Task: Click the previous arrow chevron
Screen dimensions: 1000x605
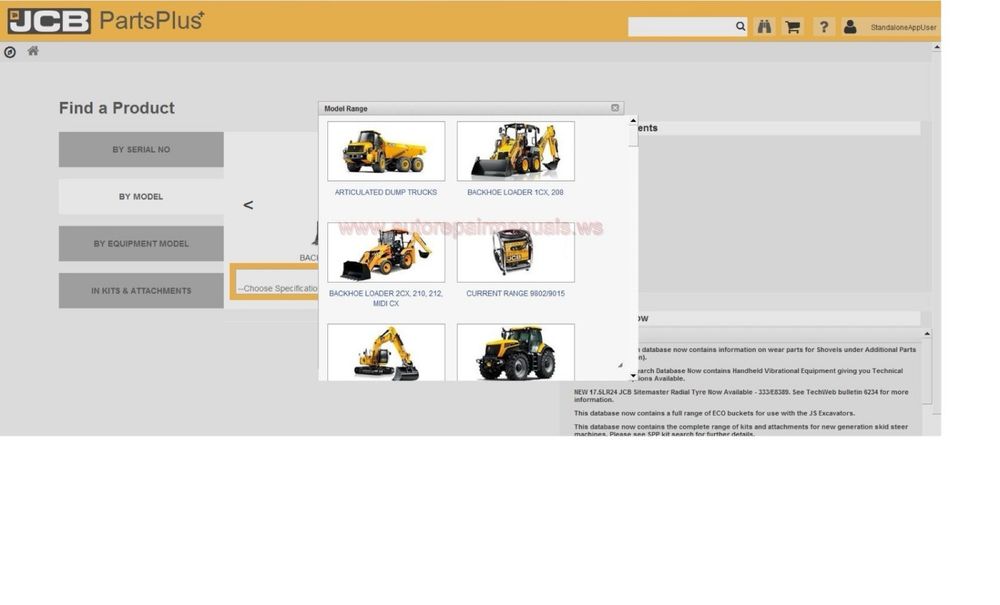Action: [x=248, y=205]
